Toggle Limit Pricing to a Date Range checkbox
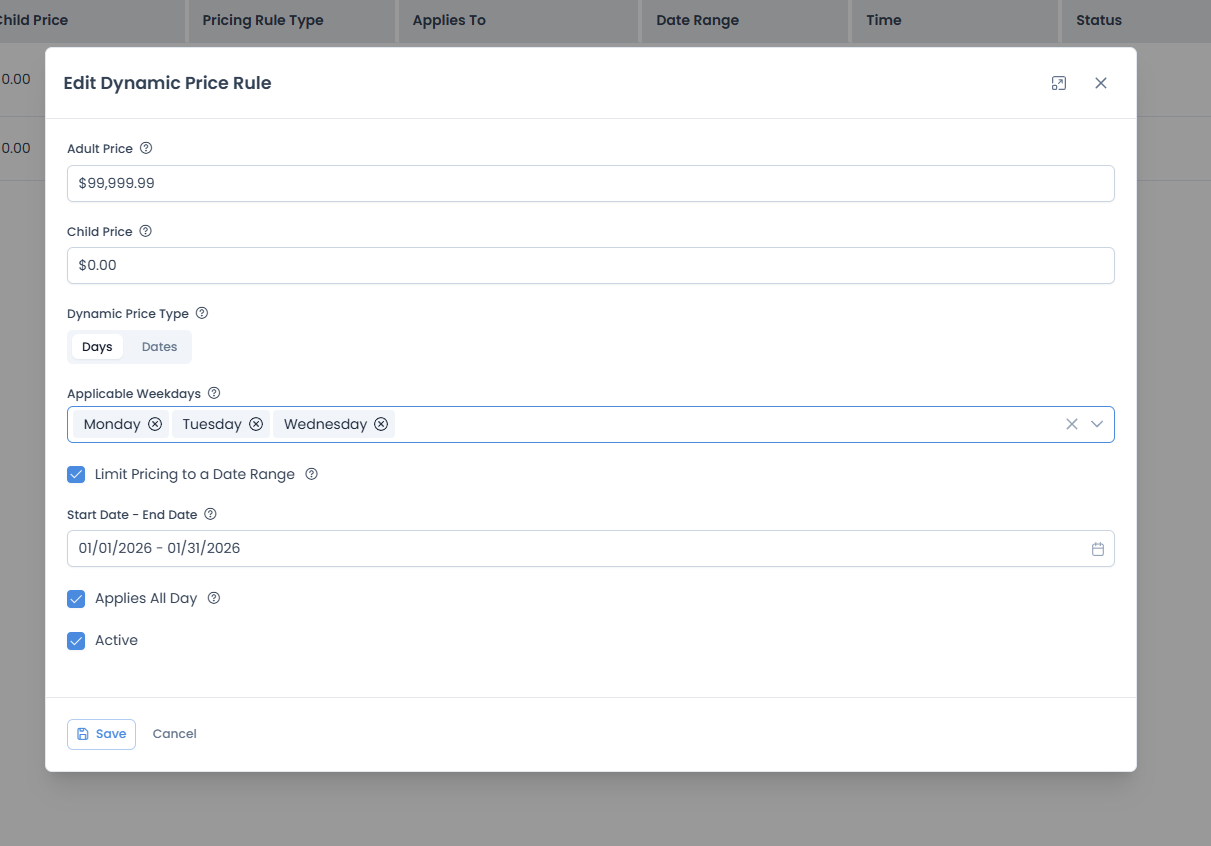 click(x=76, y=474)
